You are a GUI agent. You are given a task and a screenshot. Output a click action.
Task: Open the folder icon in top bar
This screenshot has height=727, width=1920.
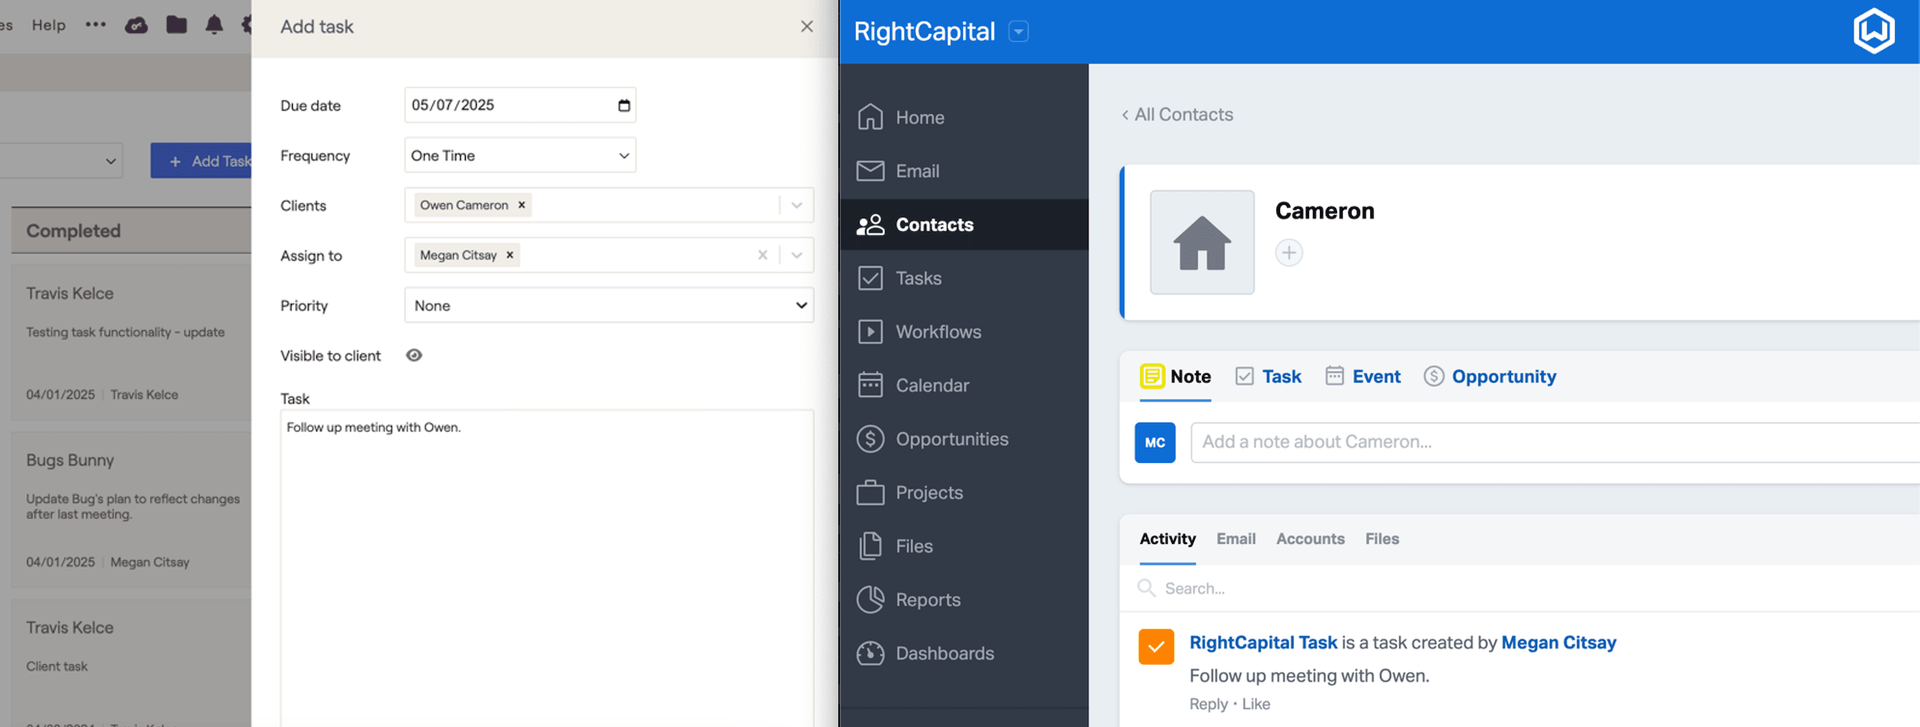[177, 25]
